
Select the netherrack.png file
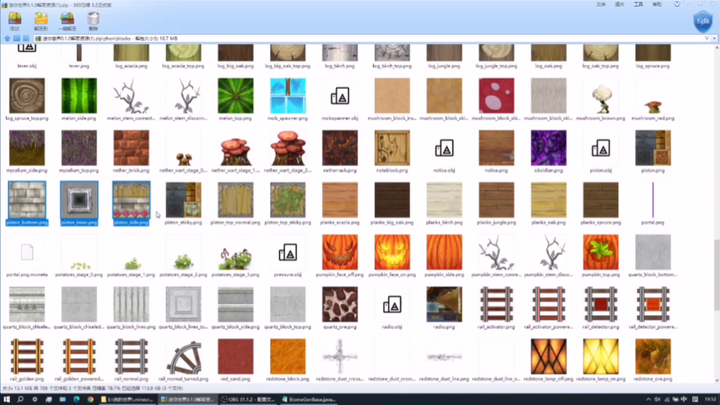click(x=340, y=152)
